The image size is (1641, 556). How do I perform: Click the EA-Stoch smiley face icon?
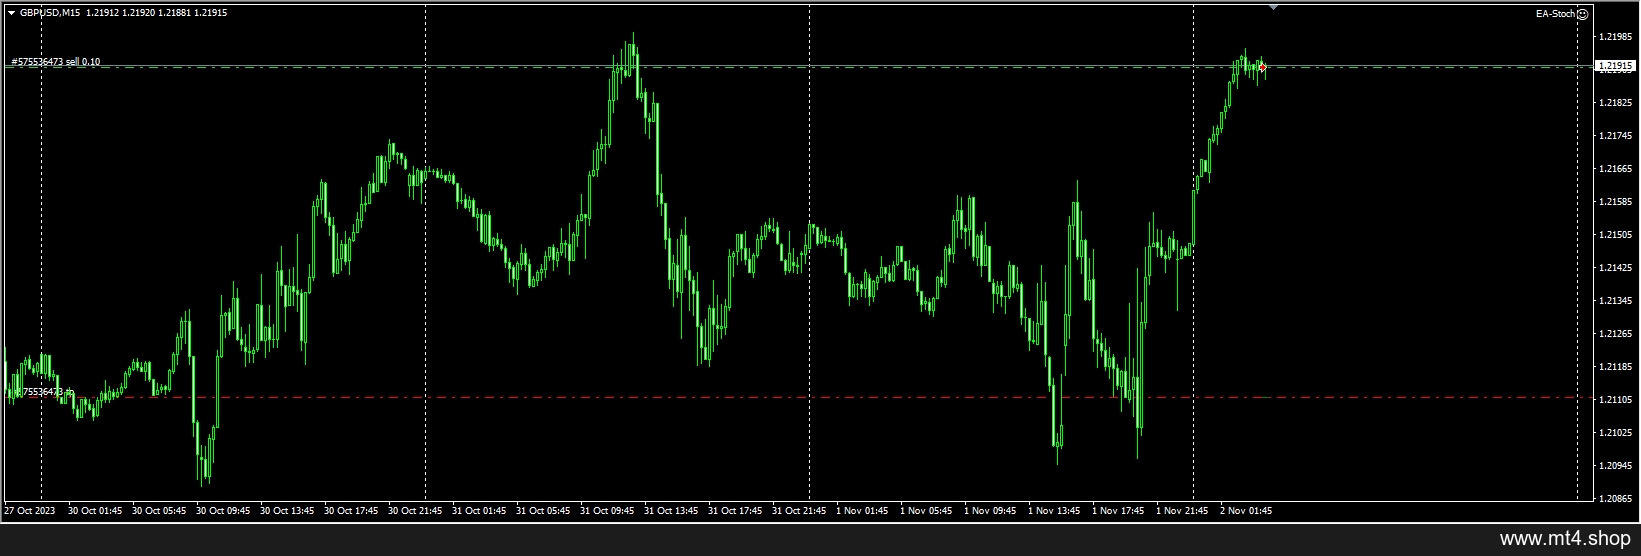click(x=1583, y=14)
